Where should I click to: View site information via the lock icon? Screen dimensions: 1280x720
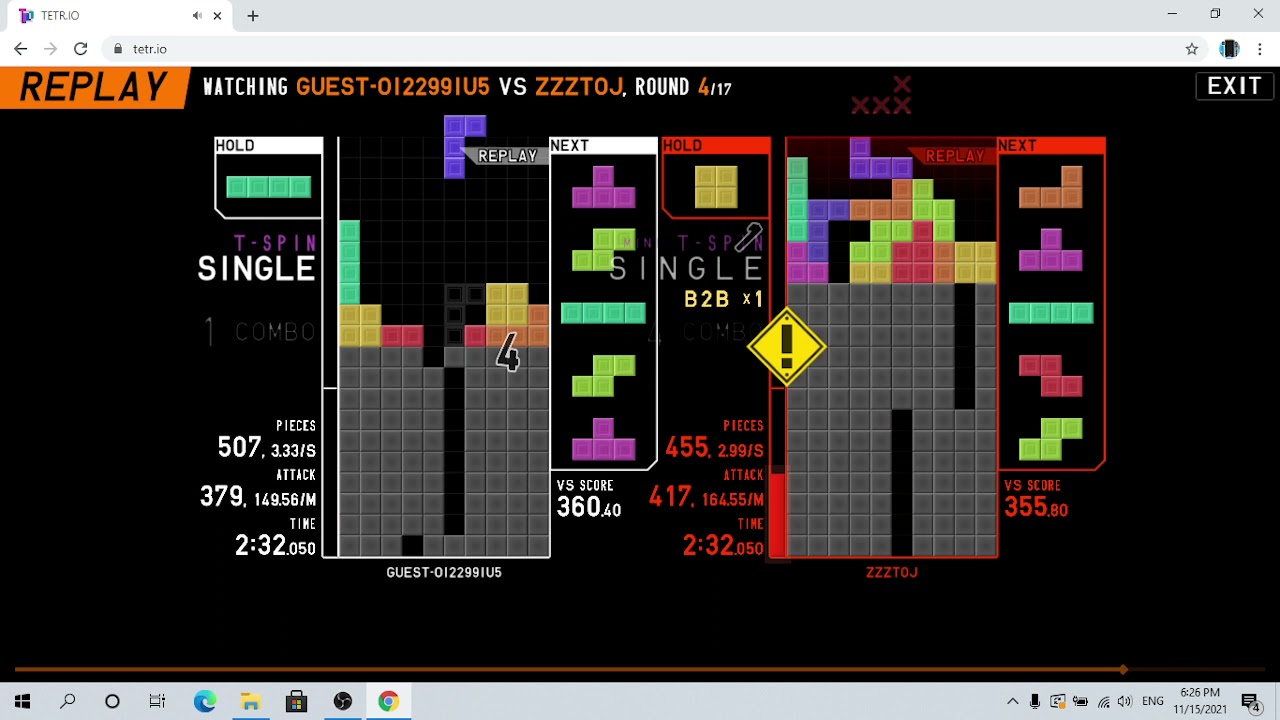pos(118,48)
